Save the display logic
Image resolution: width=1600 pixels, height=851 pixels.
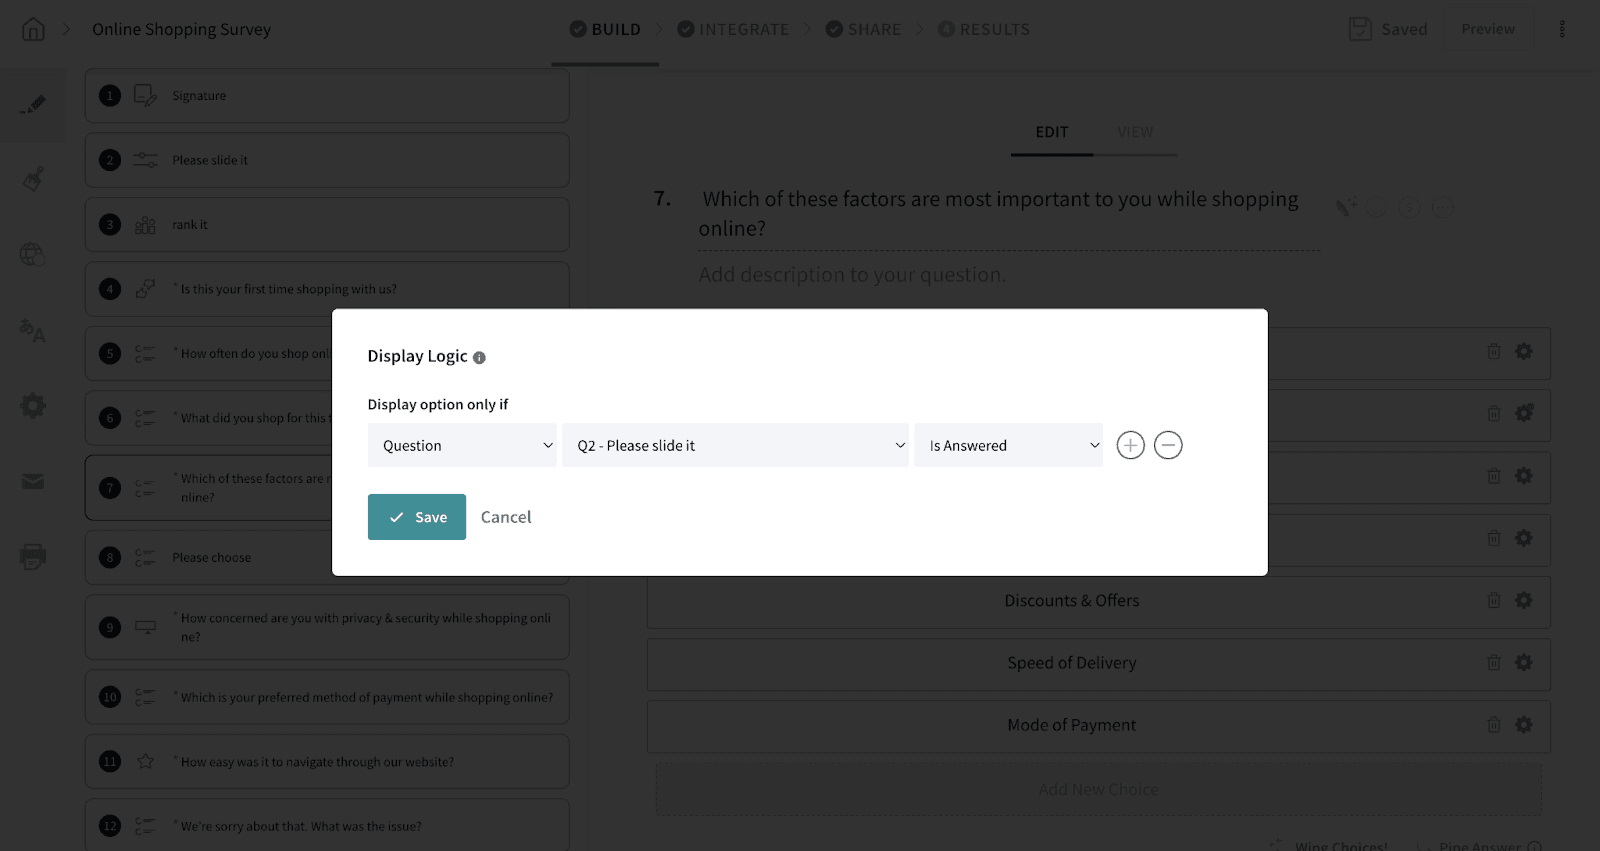tap(417, 517)
